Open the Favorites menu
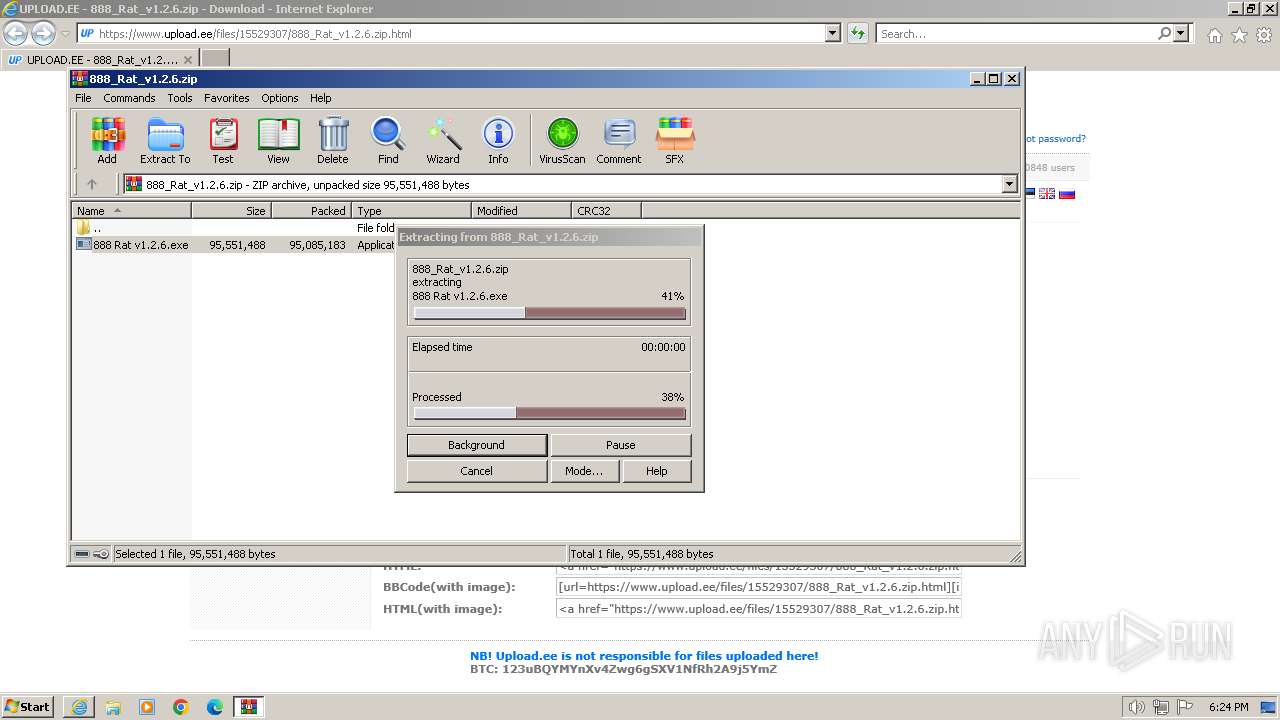1280x720 pixels. coord(227,98)
